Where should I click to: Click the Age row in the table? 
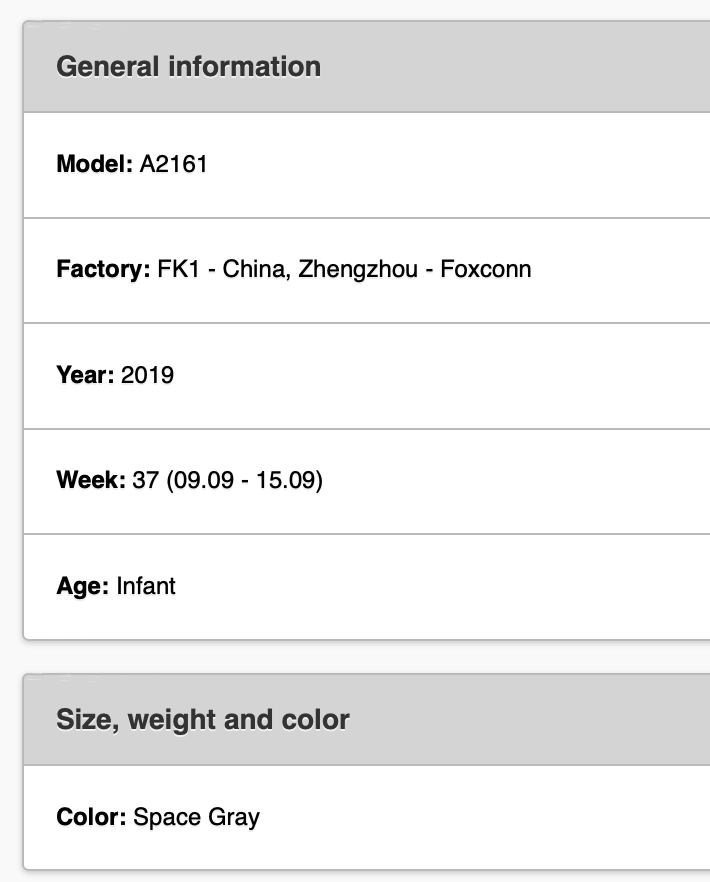pos(367,587)
